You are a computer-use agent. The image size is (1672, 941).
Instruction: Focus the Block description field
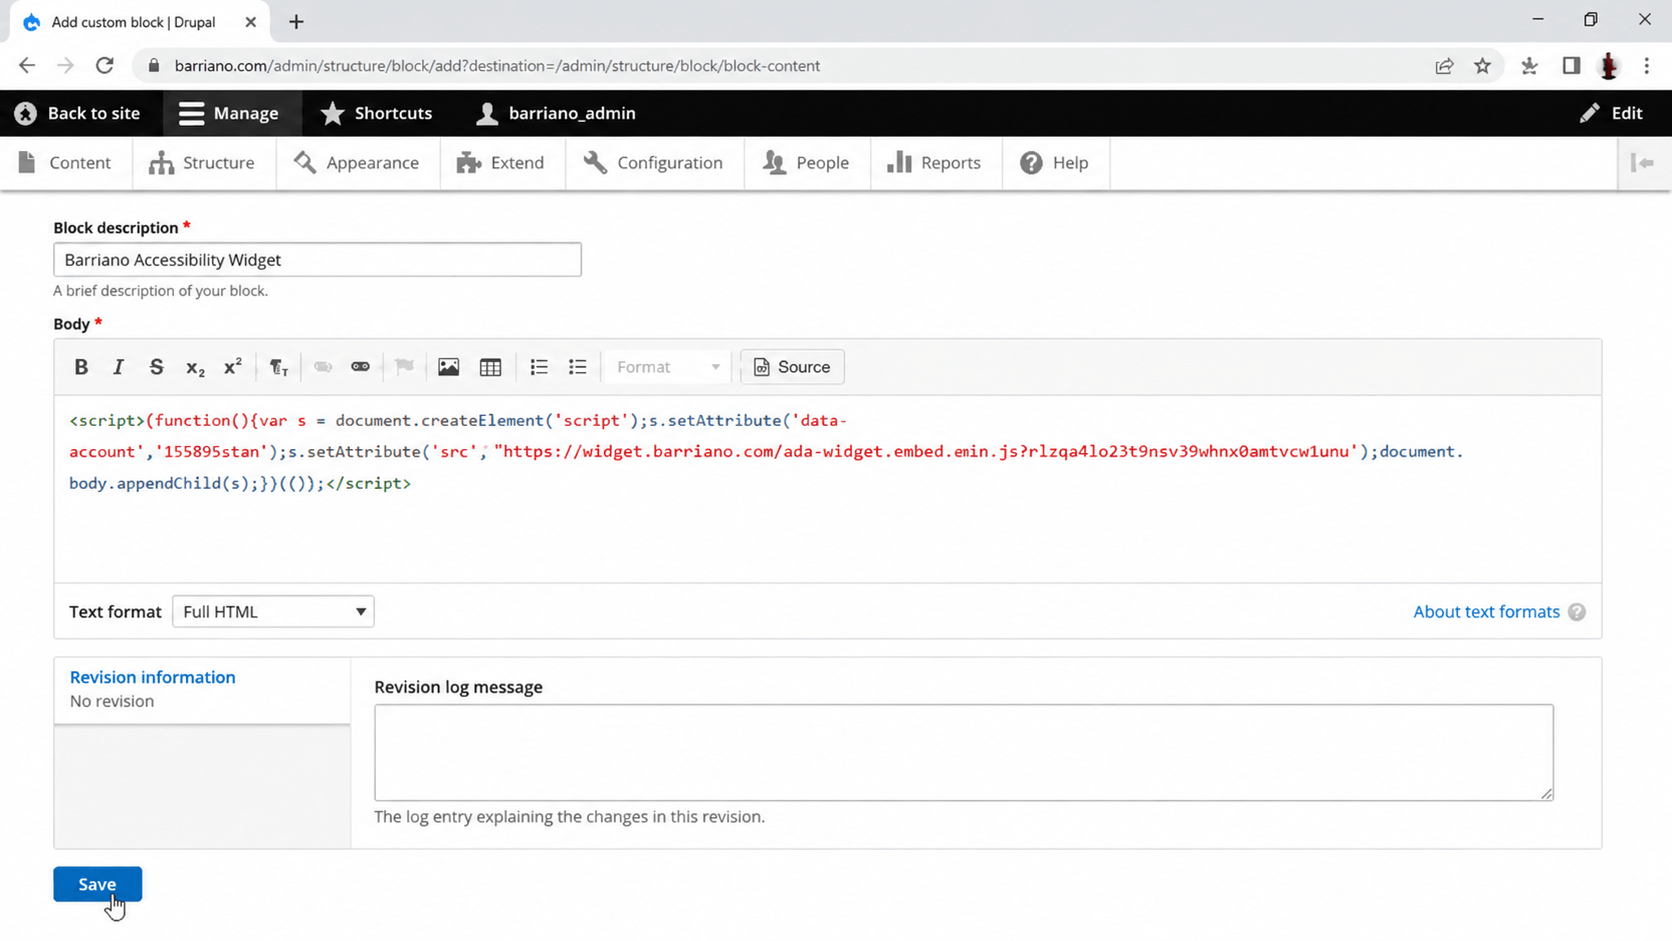tap(317, 260)
